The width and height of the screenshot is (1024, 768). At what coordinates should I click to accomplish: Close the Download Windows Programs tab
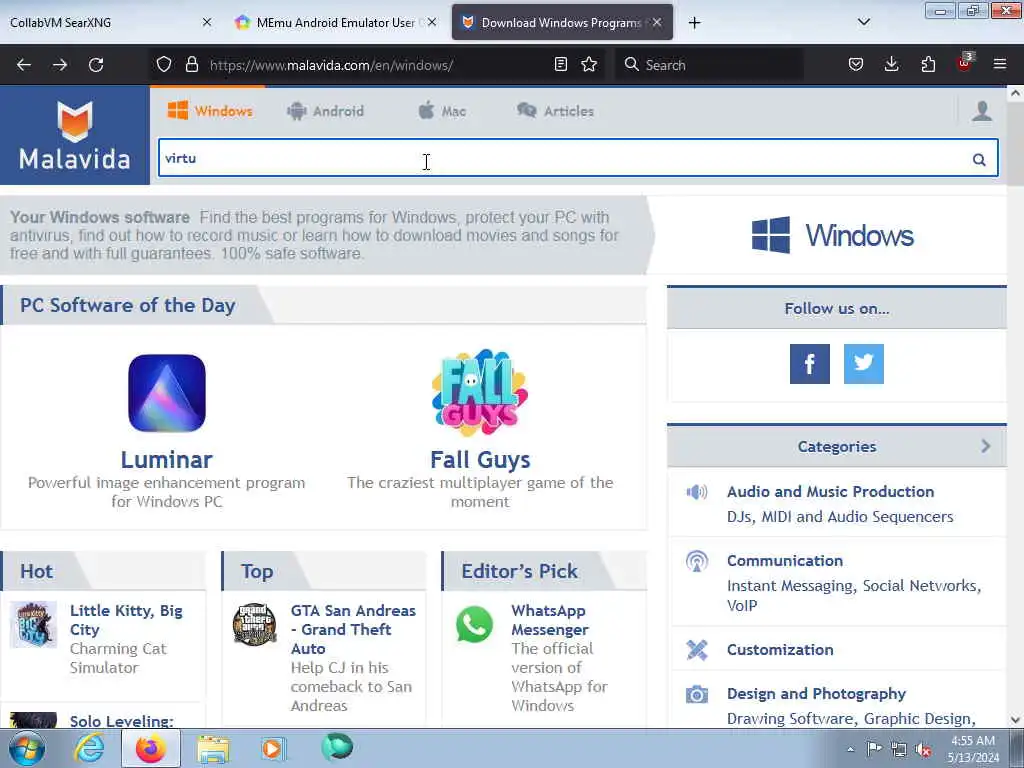click(657, 22)
